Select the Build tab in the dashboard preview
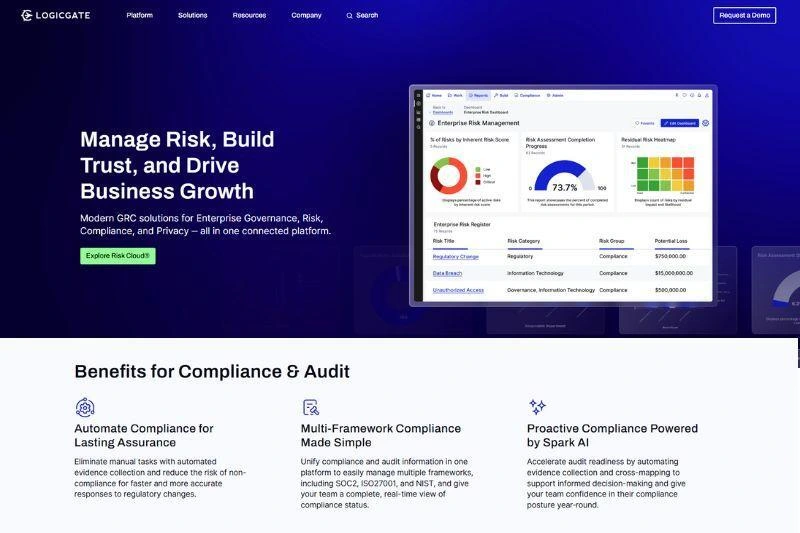Viewport: 800px width, 533px height. (x=501, y=95)
